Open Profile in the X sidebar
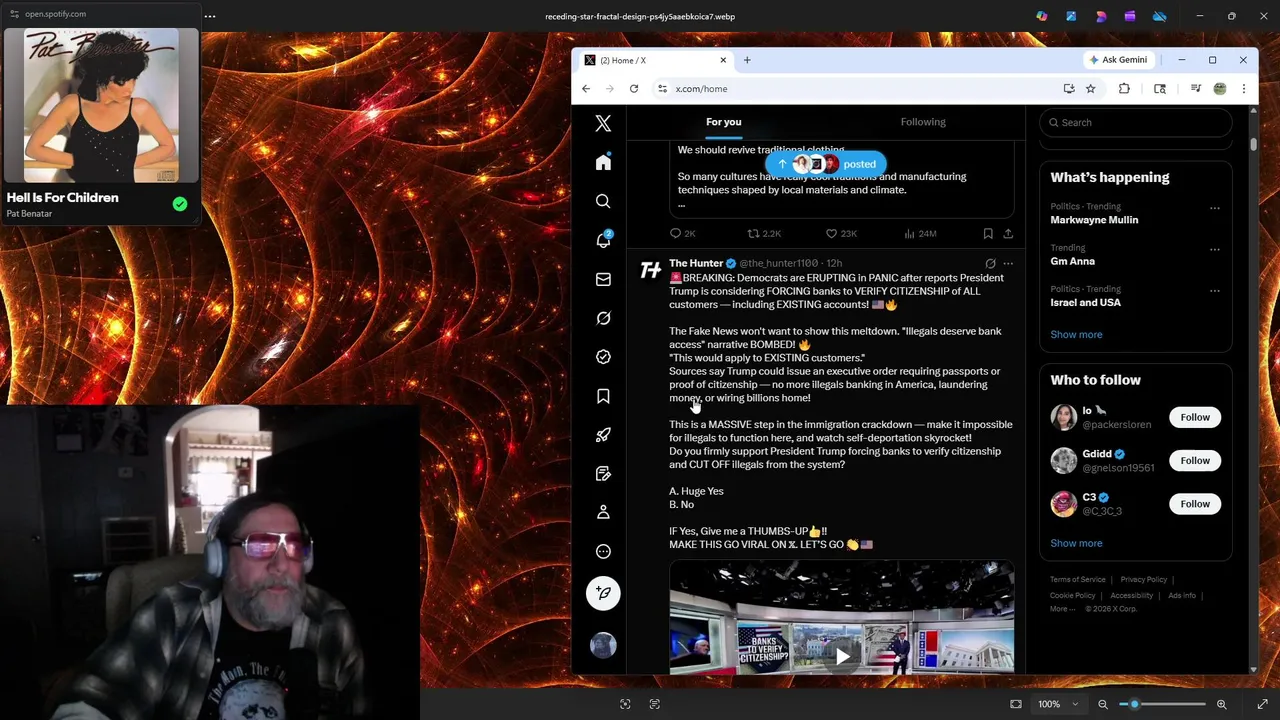Screen dimensions: 1280x720 (x=603, y=512)
